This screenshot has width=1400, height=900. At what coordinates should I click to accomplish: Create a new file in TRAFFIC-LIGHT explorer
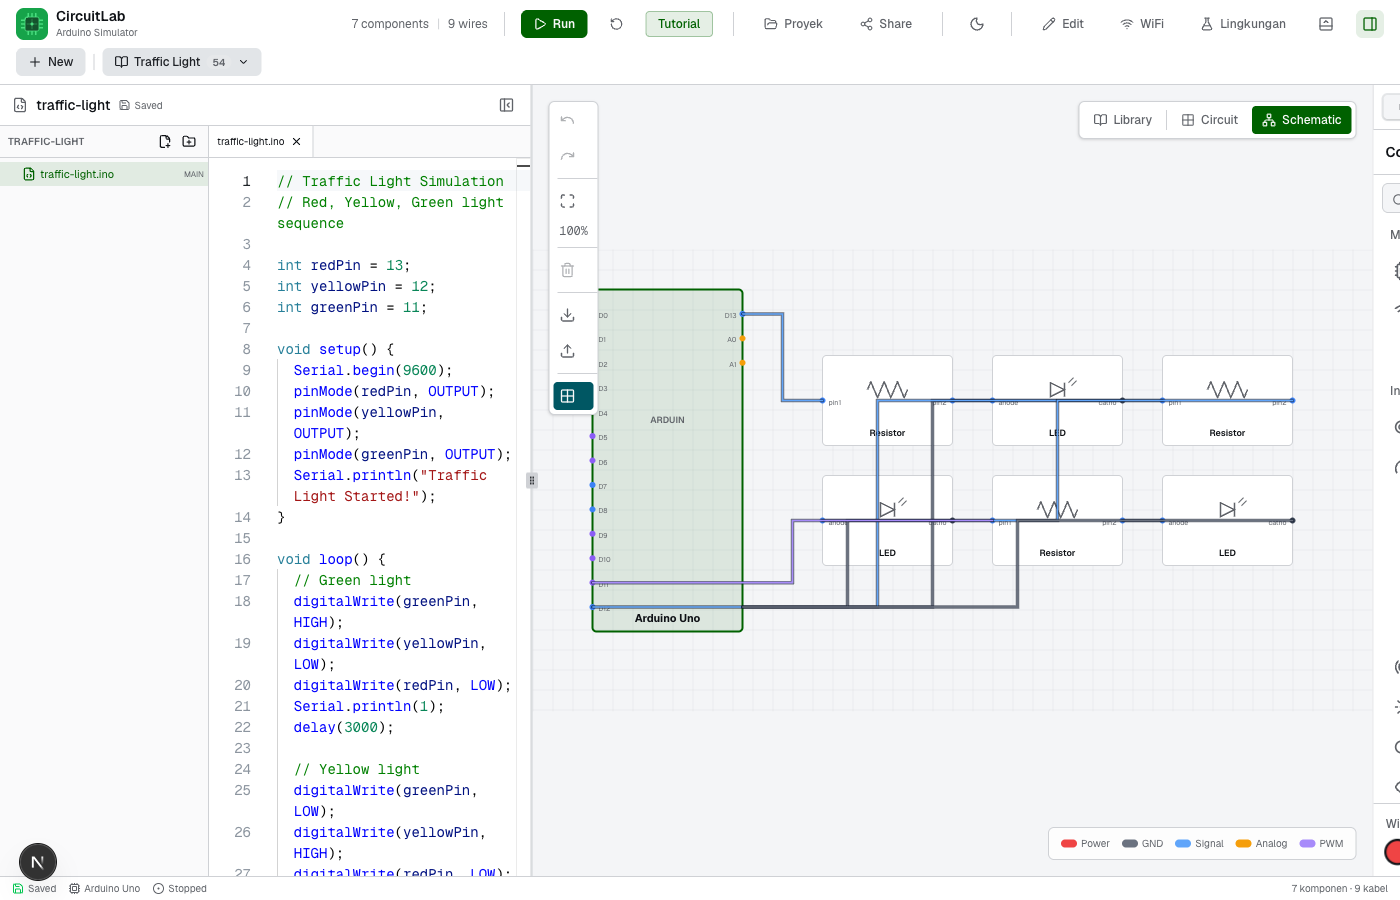[x=165, y=142]
